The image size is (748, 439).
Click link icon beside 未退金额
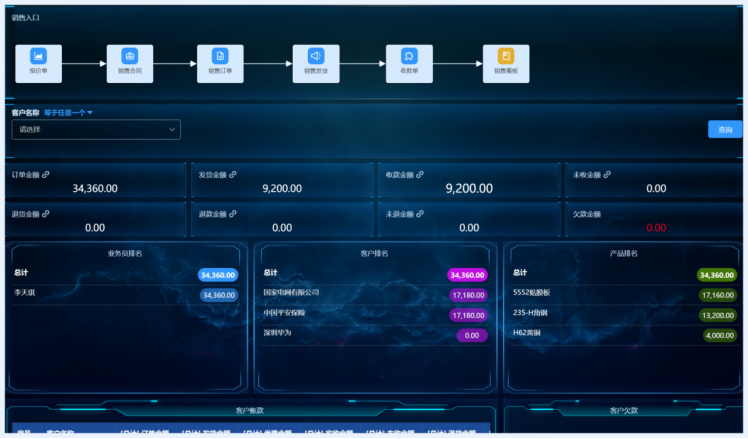pyautogui.click(x=420, y=213)
